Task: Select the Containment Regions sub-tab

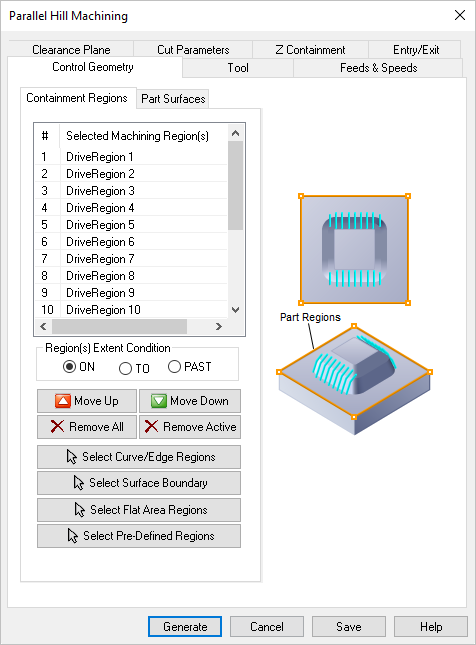Action: [77, 98]
